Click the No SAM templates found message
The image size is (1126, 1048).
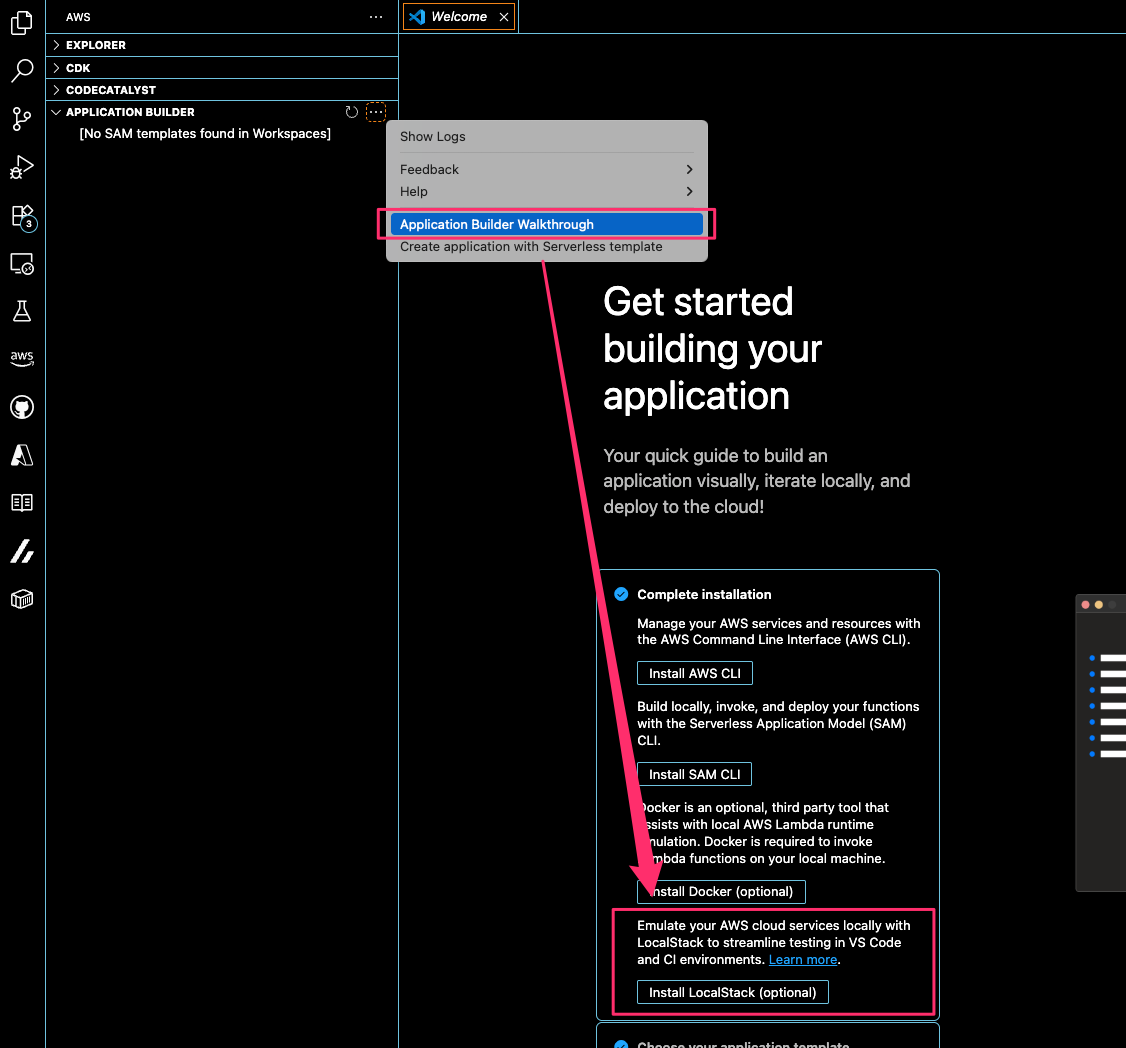pyautogui.click(x=205, y=134)
